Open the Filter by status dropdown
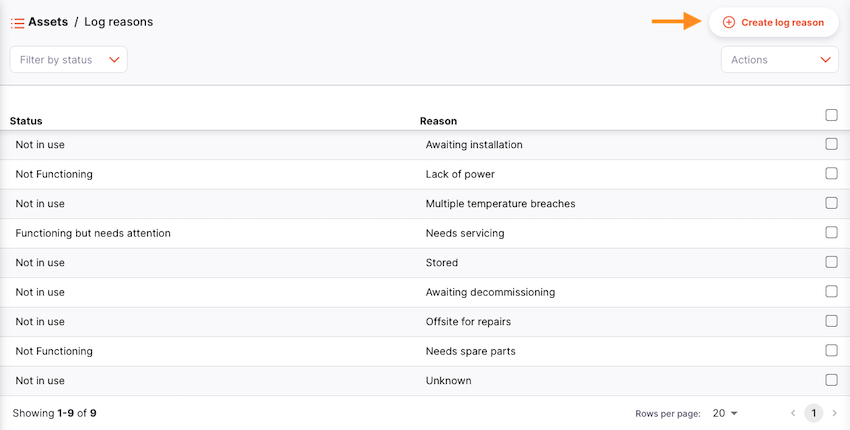Screen dimensions: 850x430 pos(68,60)
